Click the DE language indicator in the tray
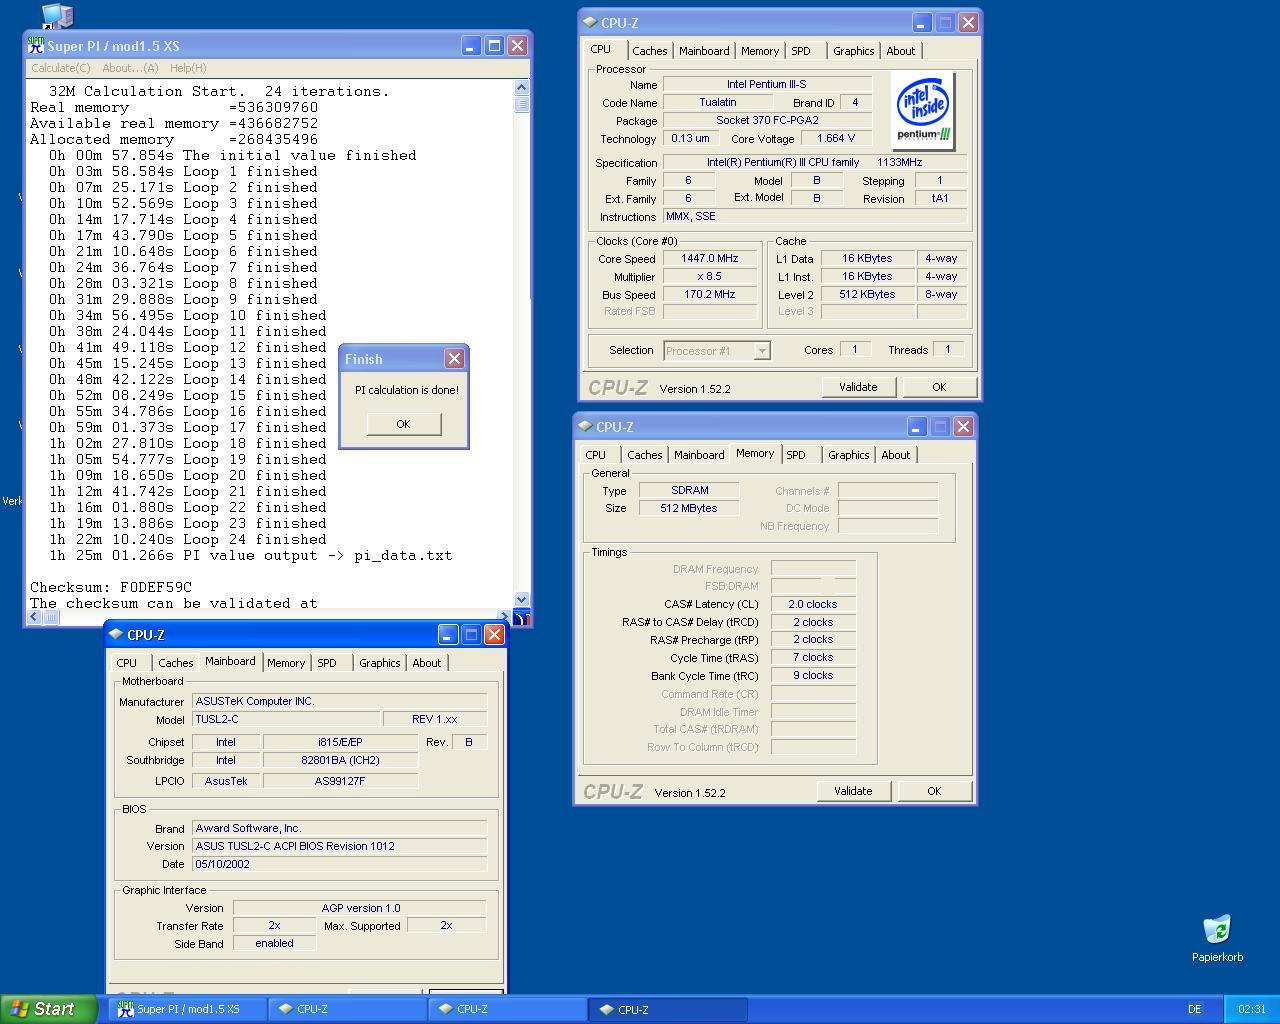 pos(1195,1009)
